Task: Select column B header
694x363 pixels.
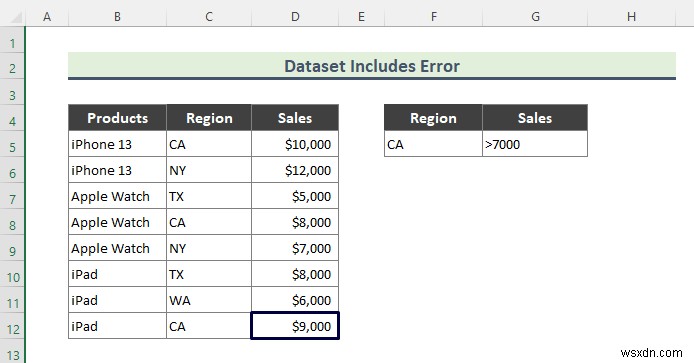Action: (117, 17)
